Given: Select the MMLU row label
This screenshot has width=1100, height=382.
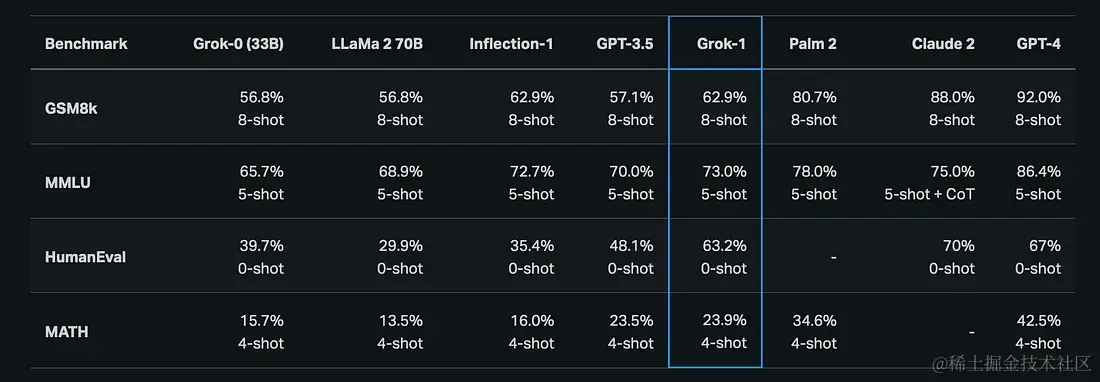Looking at the screenshot, I should [67, 182].
